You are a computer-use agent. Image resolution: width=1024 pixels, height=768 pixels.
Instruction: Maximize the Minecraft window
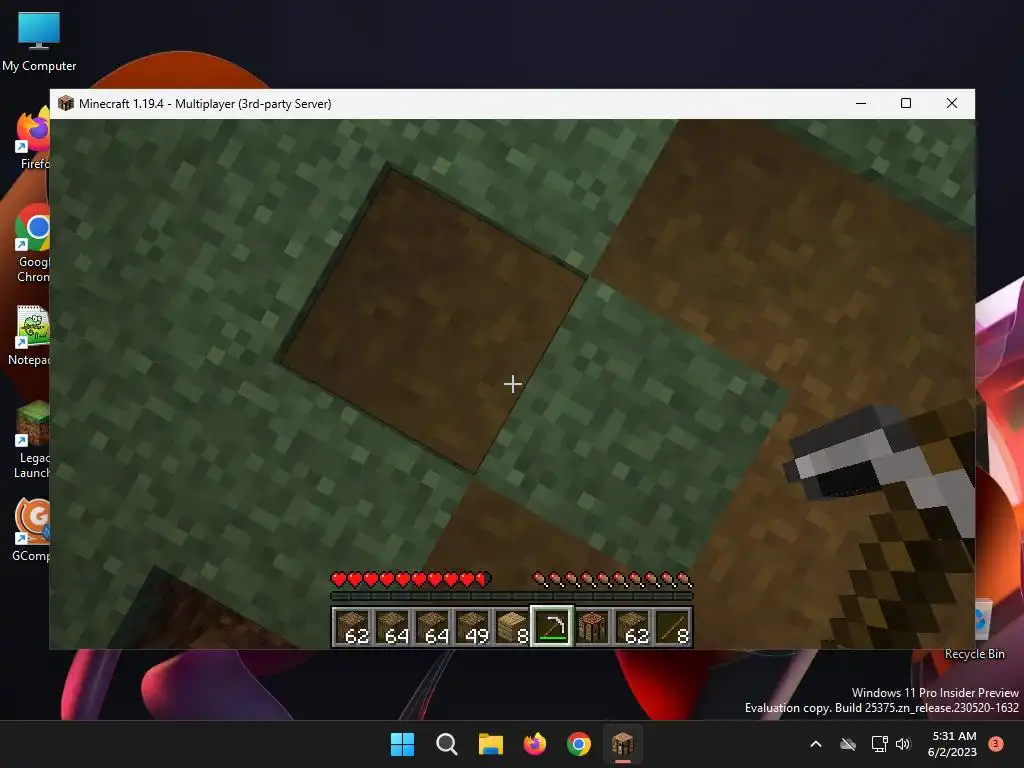pyautogui.click(x=906, y=103)
